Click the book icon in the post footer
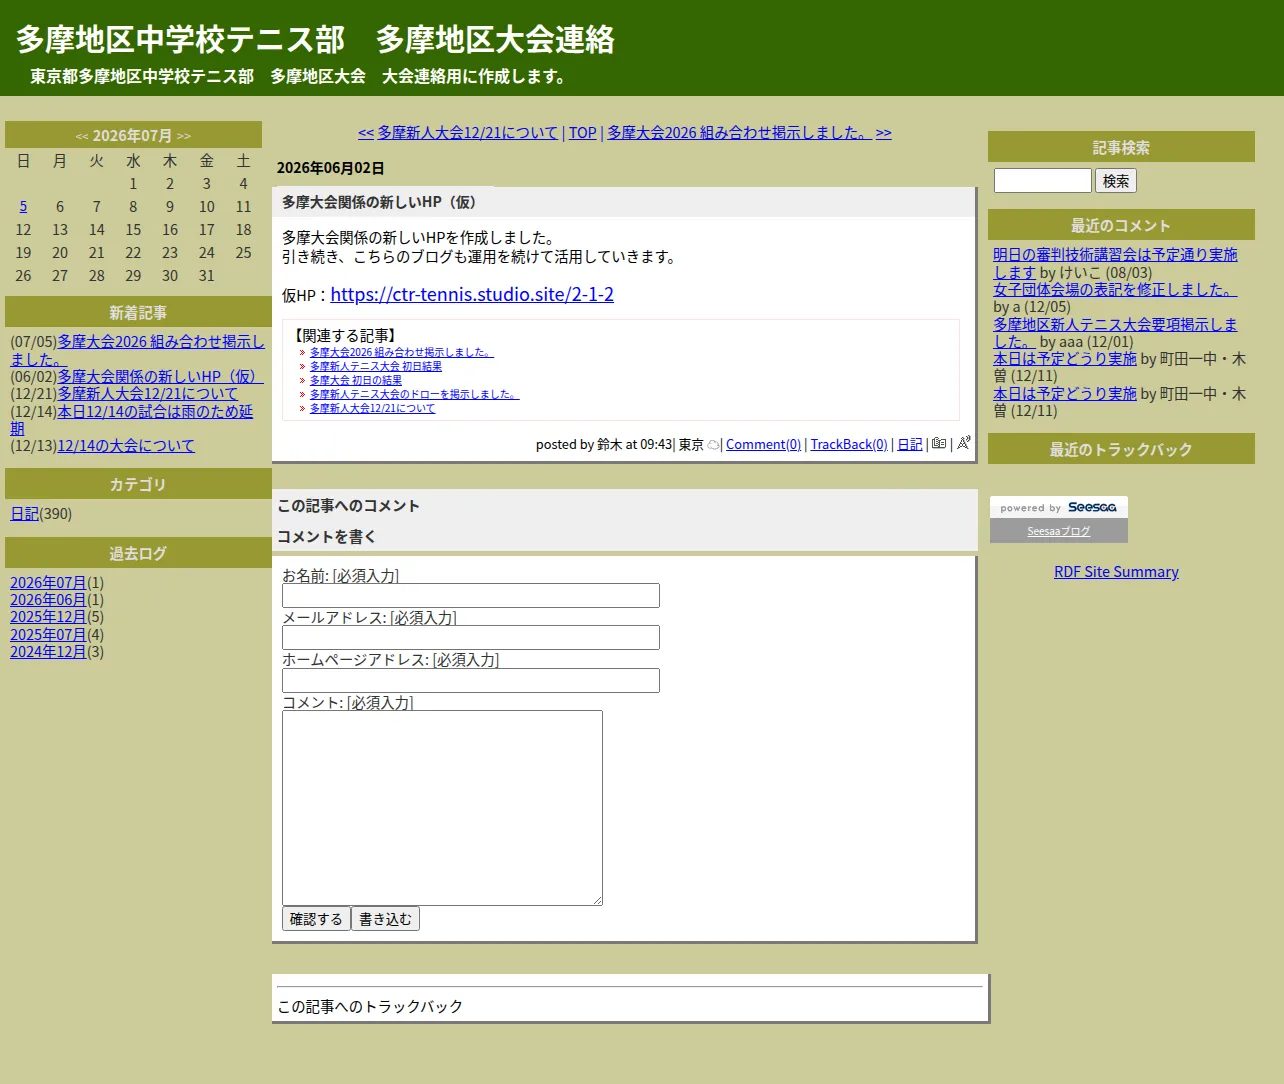 pyautogui.click(x=939, y=443)
